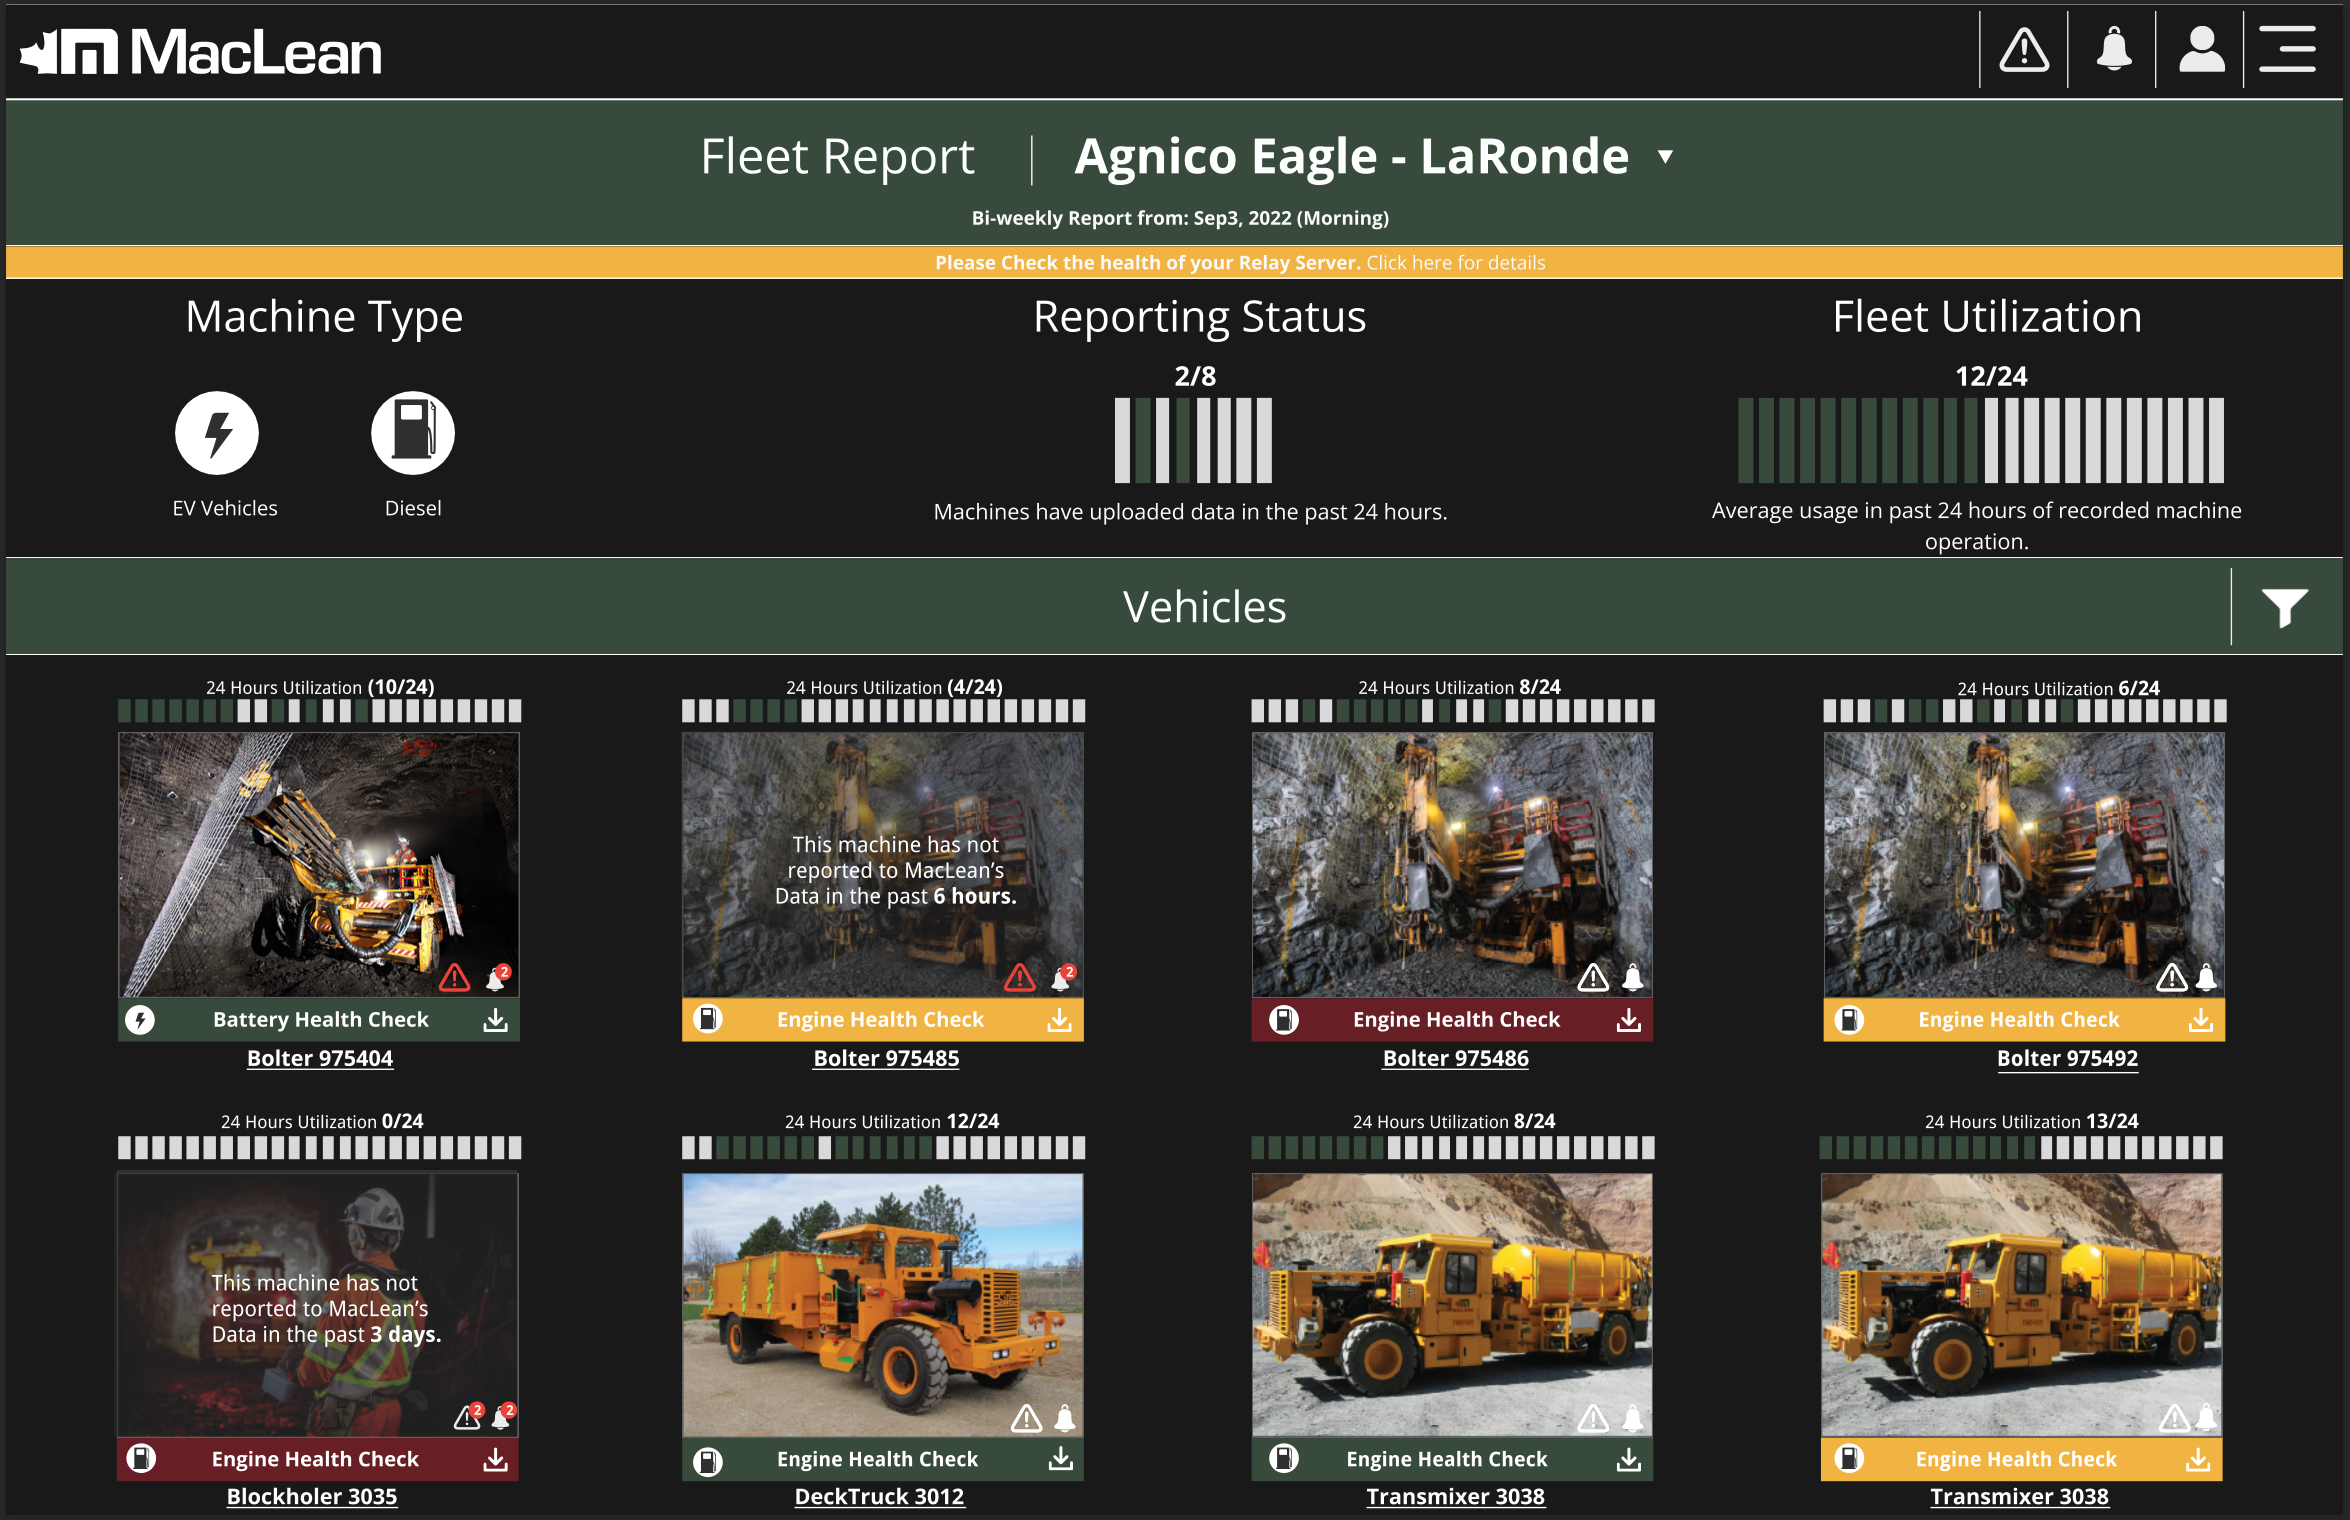Download Bolter 975404 battery health check
The image size is (2350, 1520).
click(495, 1020)
